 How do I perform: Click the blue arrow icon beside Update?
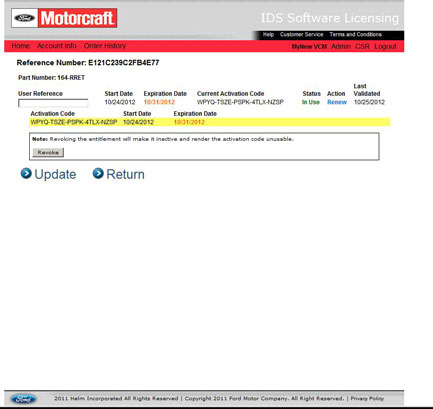tap(26, 173)
